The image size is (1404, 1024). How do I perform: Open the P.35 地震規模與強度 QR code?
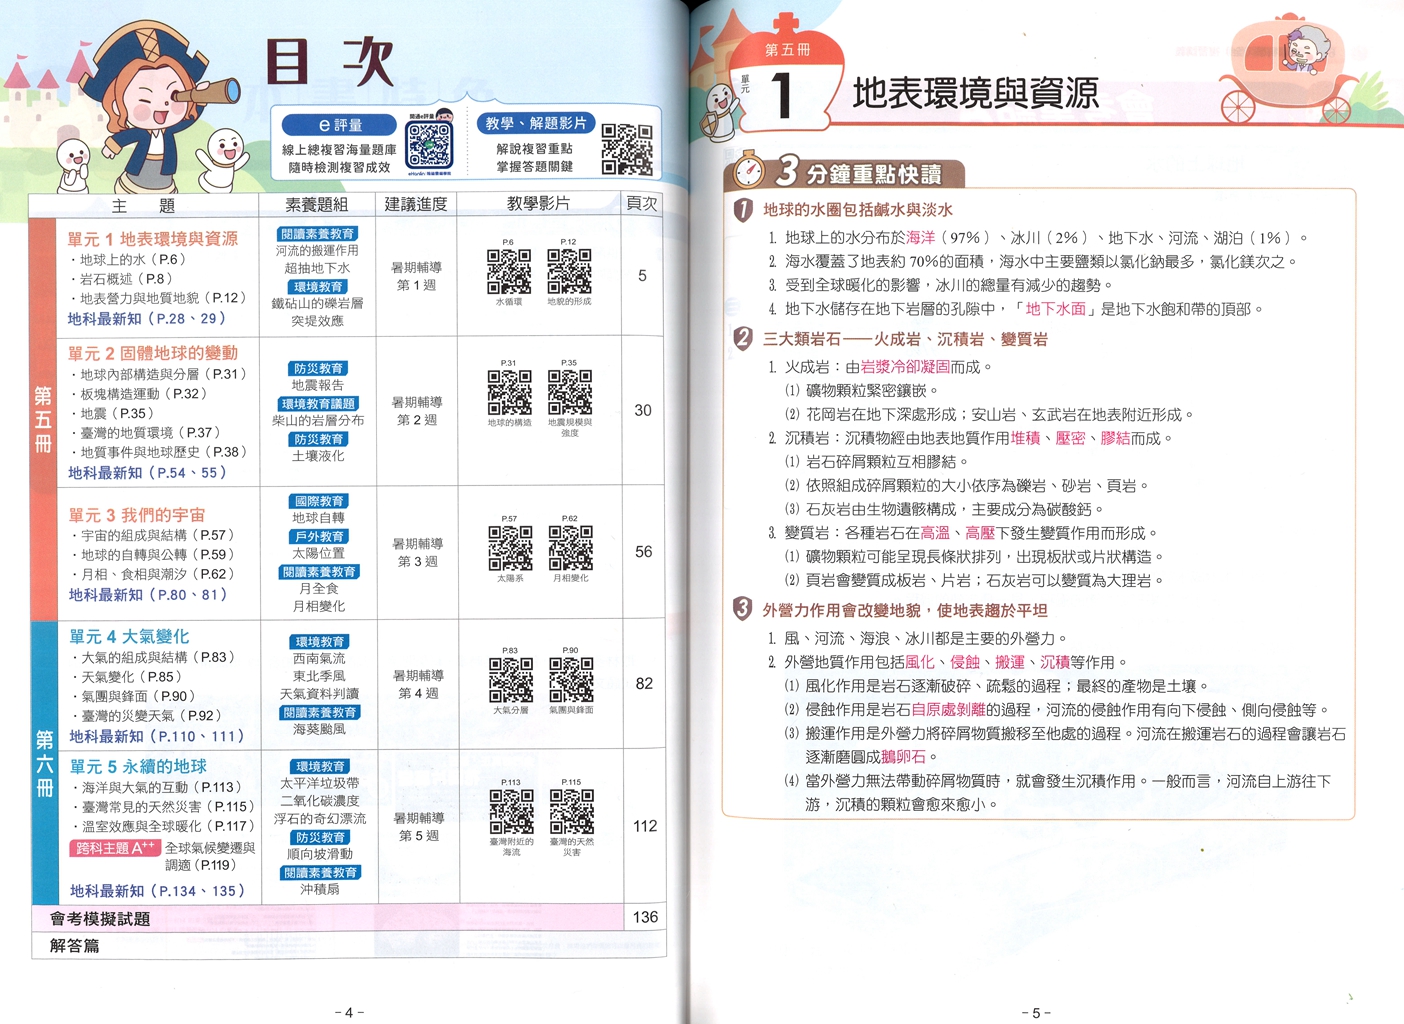pyautogui.click(x=570, y=392)
